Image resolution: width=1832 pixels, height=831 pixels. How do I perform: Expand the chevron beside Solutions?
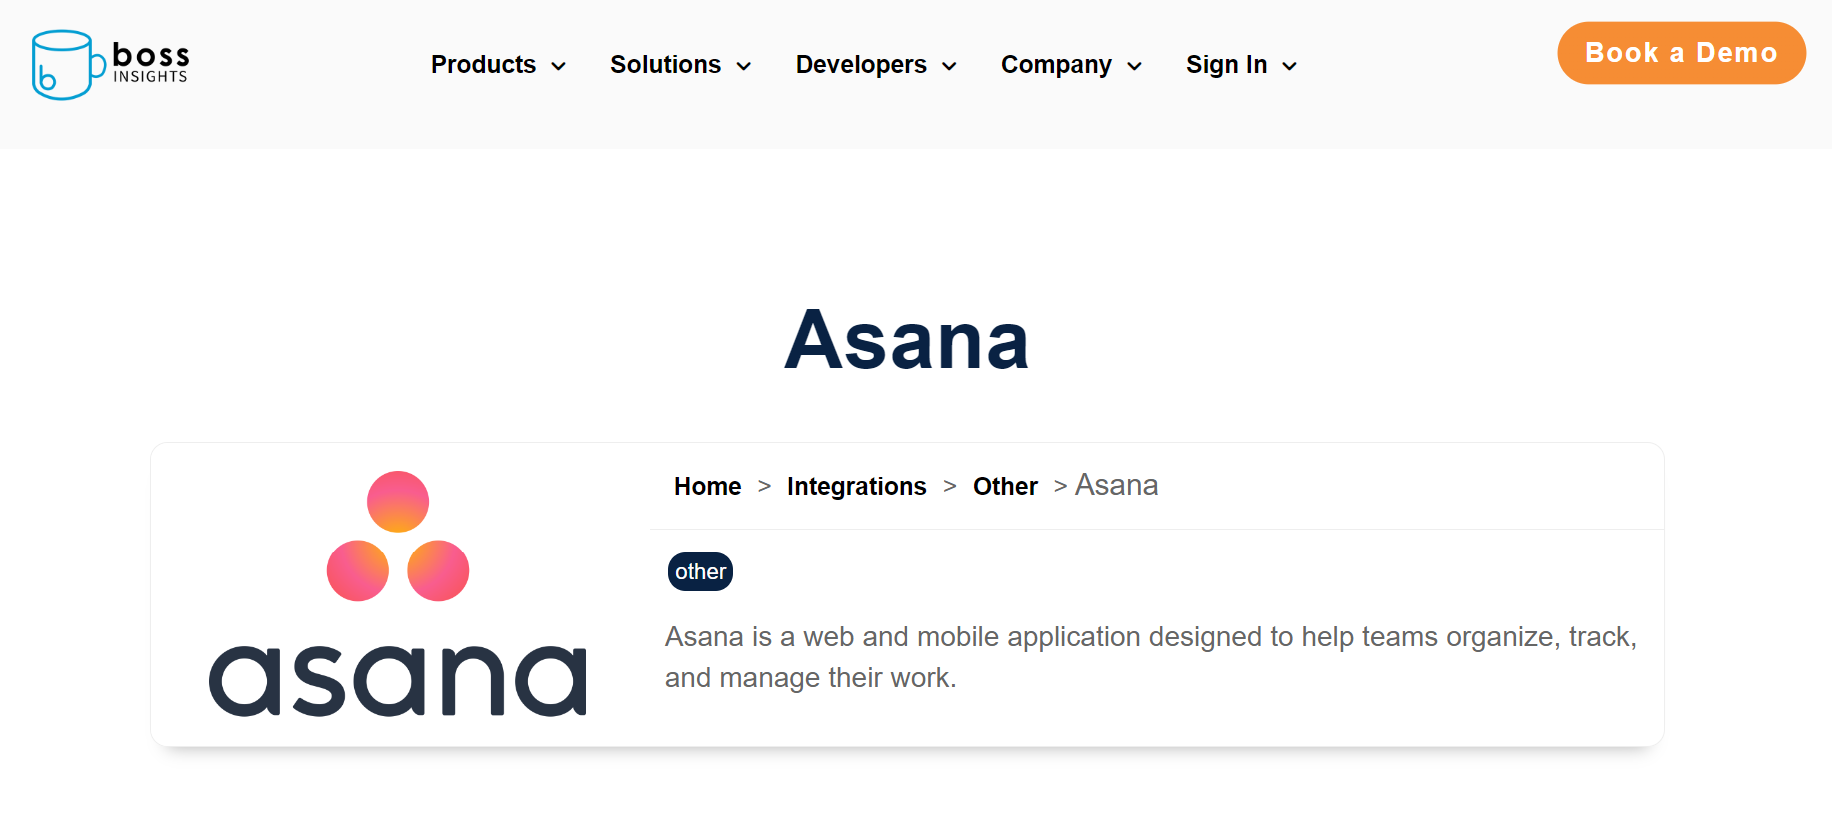click(x=744, y=66)
